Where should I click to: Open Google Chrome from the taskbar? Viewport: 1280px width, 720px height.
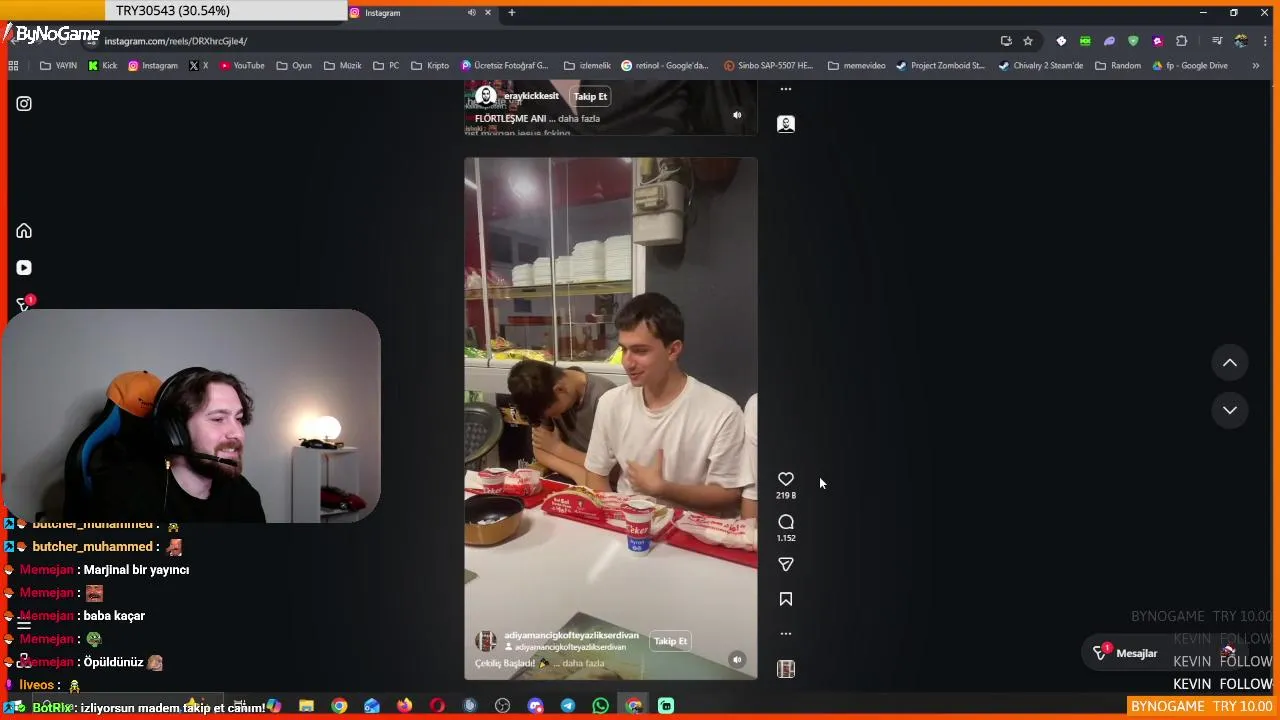(339, 706)
